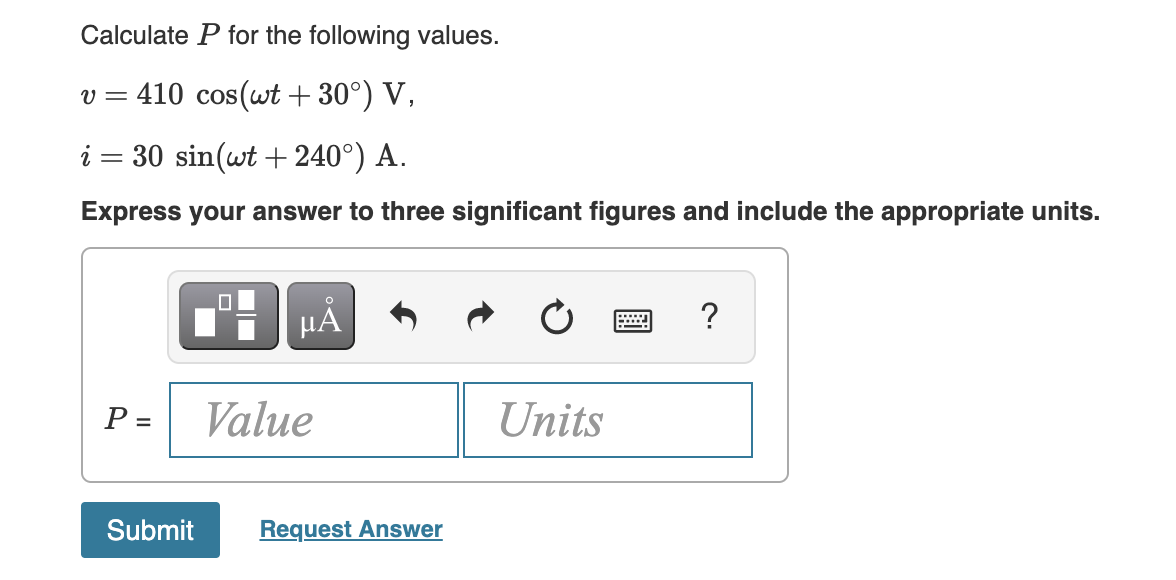Open the math templates palette icon
The height and width of the screenshot is (580, 1176).
coord(228,315)
